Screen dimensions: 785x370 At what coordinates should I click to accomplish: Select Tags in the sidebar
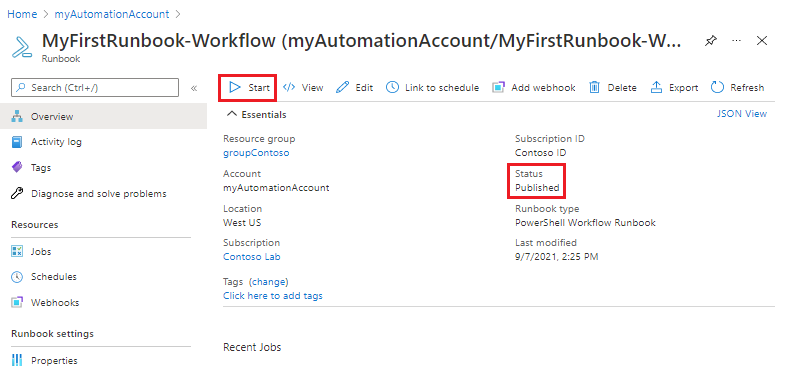click(x=41, y=168)
